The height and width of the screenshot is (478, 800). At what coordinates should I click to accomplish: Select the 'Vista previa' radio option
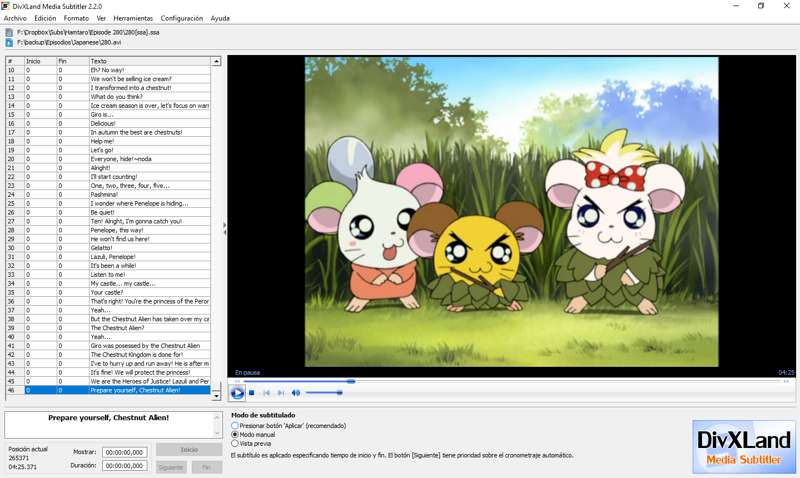(x=235, y=444)
